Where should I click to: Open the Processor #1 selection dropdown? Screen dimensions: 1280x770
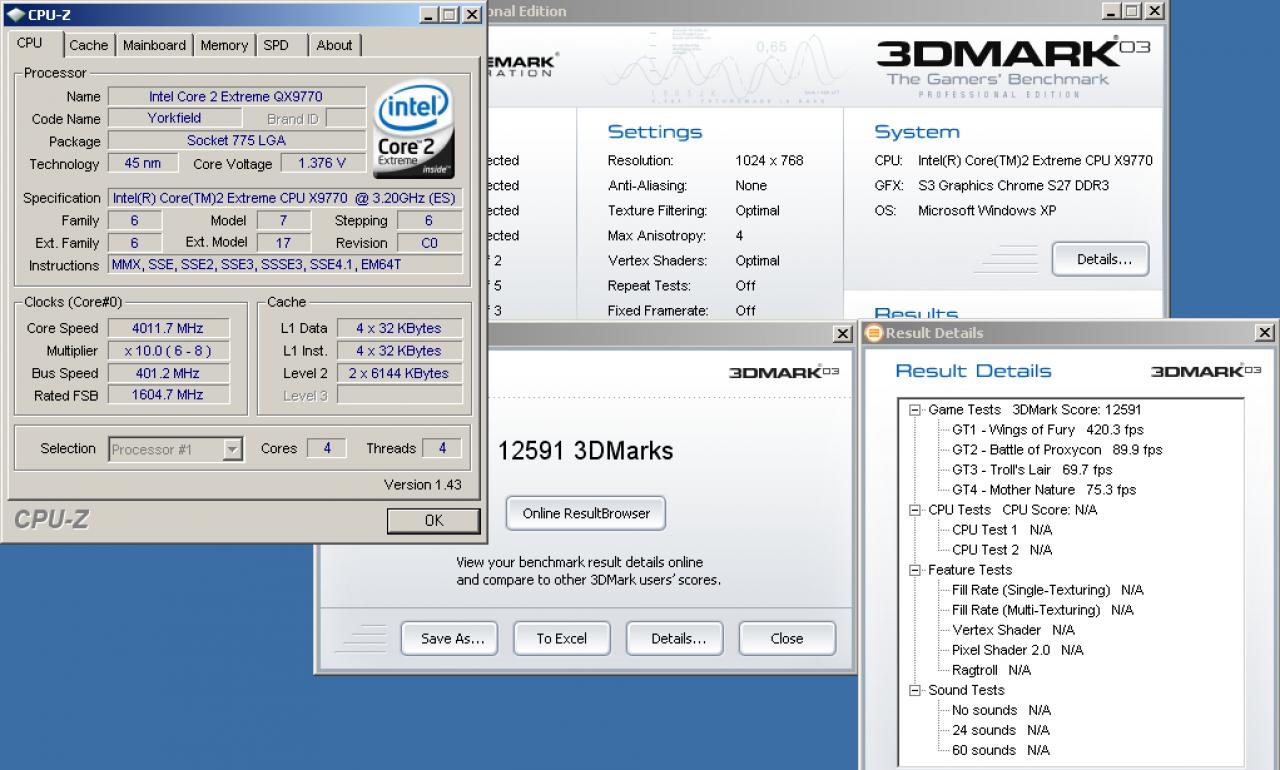(176, 449)
